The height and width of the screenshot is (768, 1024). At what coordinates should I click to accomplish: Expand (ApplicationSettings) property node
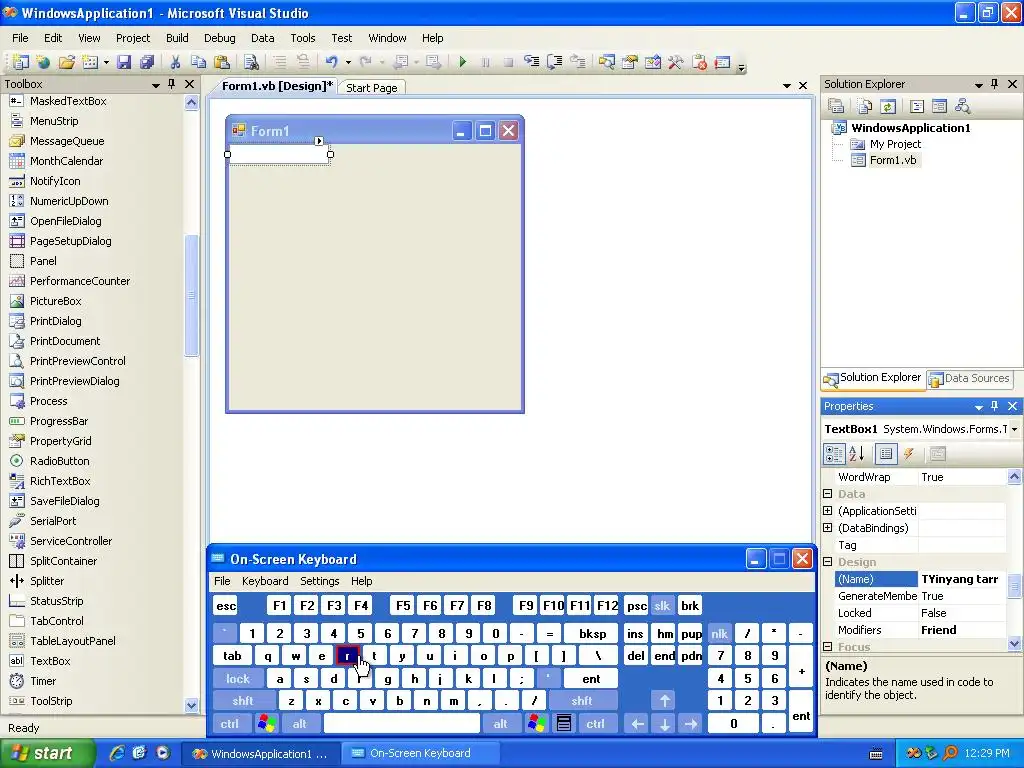pos(827,511)
